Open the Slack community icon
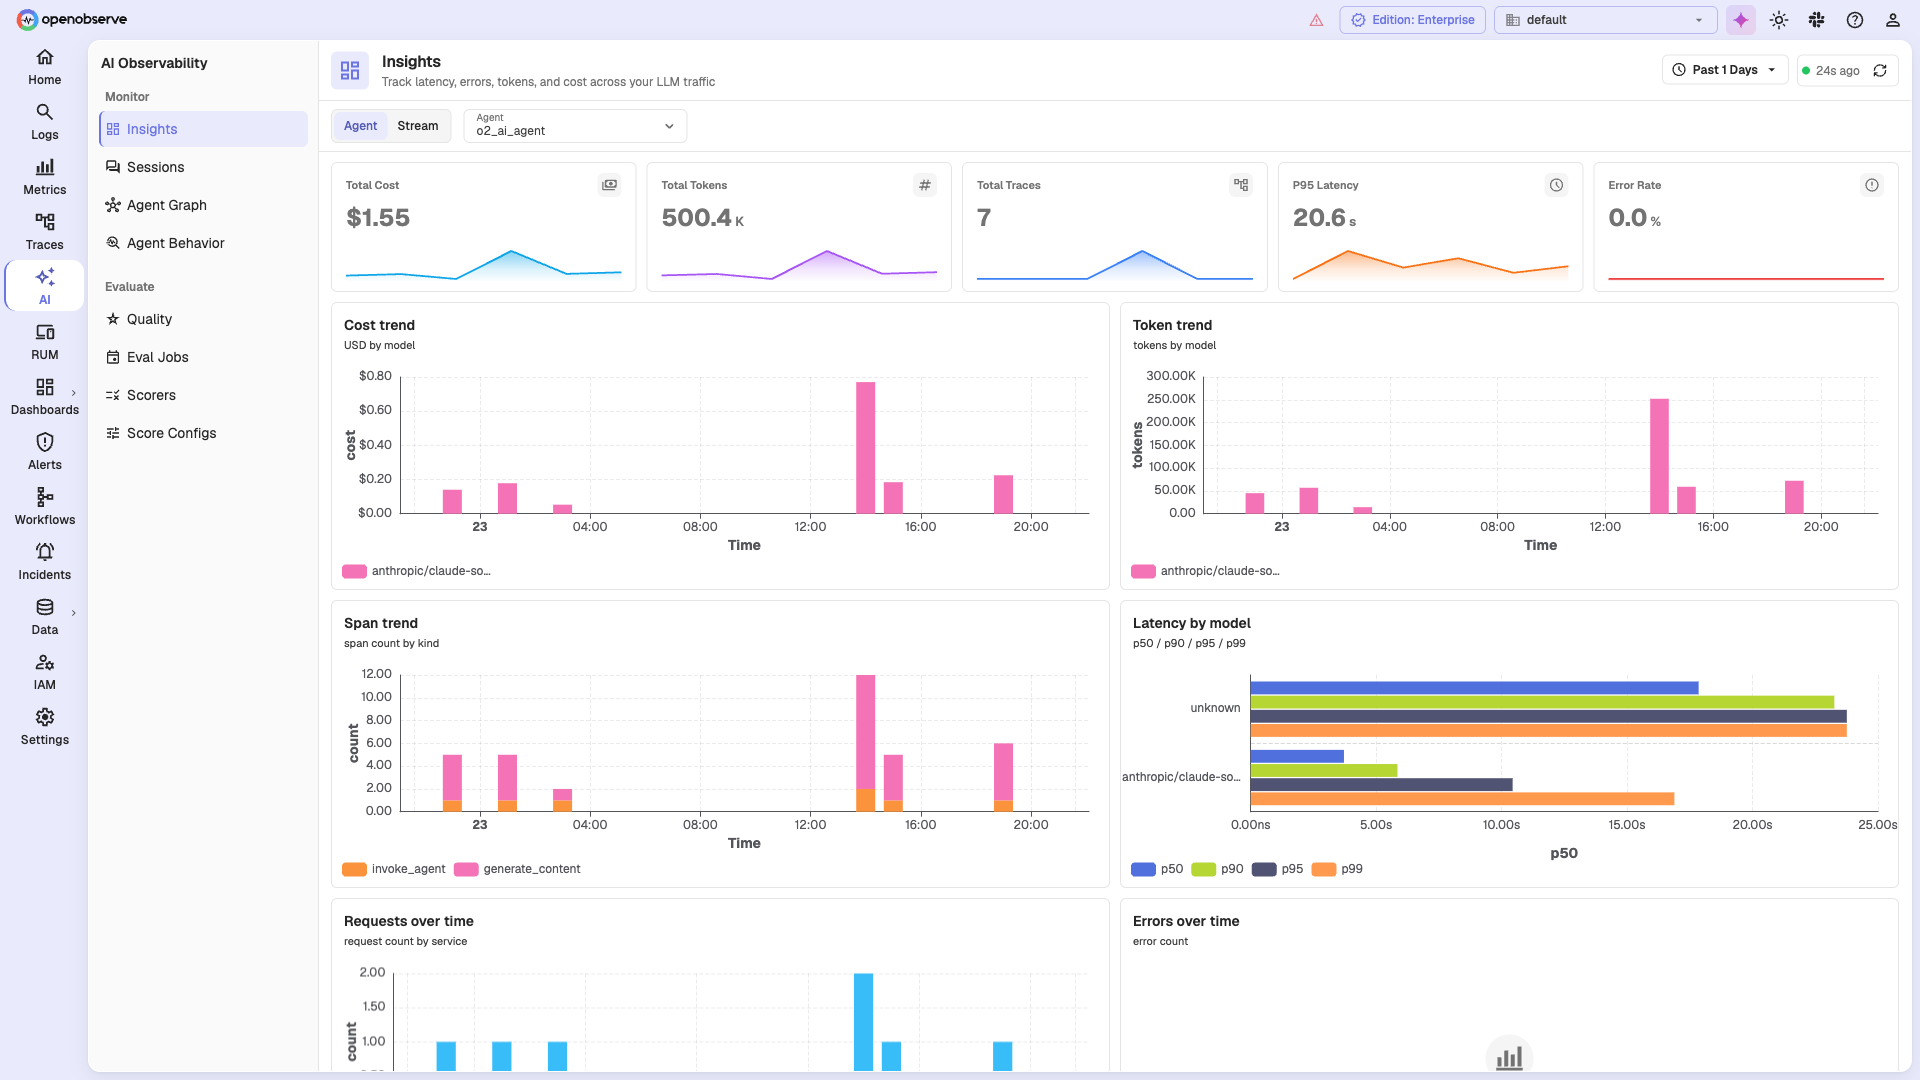This screenshot has height=1080, width=1920. pos(1817,20)
